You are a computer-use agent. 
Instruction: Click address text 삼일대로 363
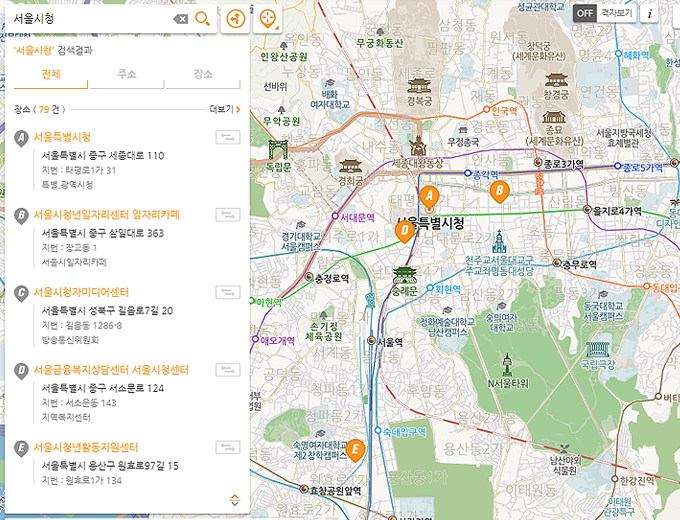pyautogui.click(x=136, y=233)
